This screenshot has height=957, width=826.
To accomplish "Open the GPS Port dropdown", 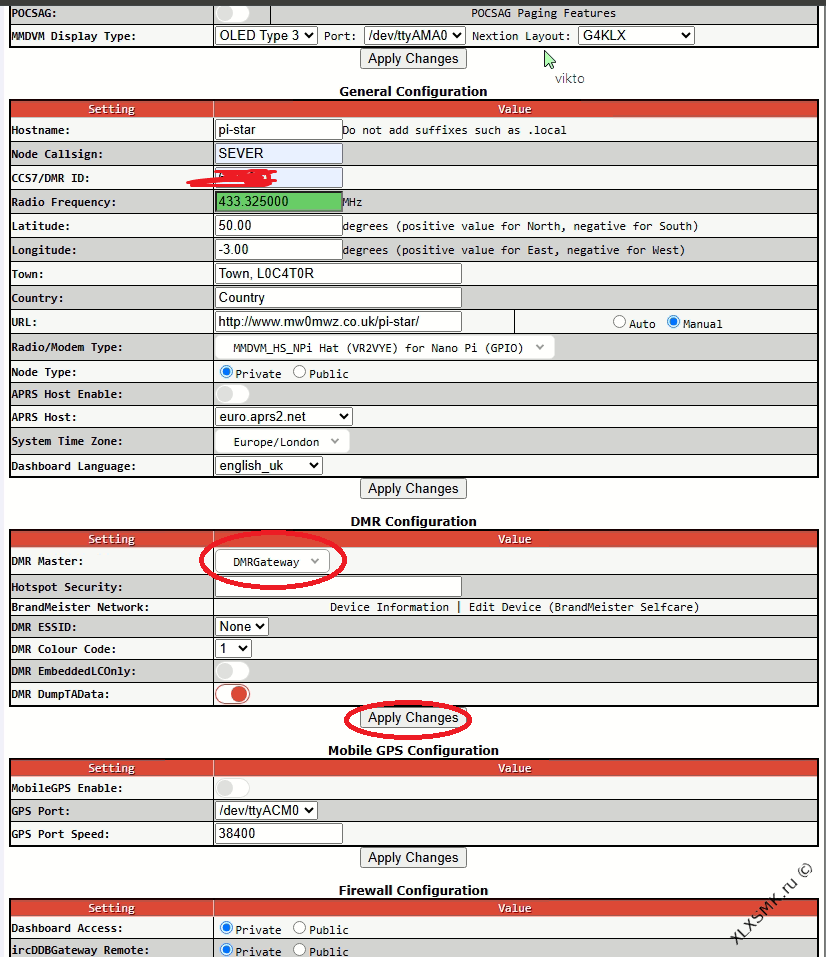I will [x=266, y=811].
